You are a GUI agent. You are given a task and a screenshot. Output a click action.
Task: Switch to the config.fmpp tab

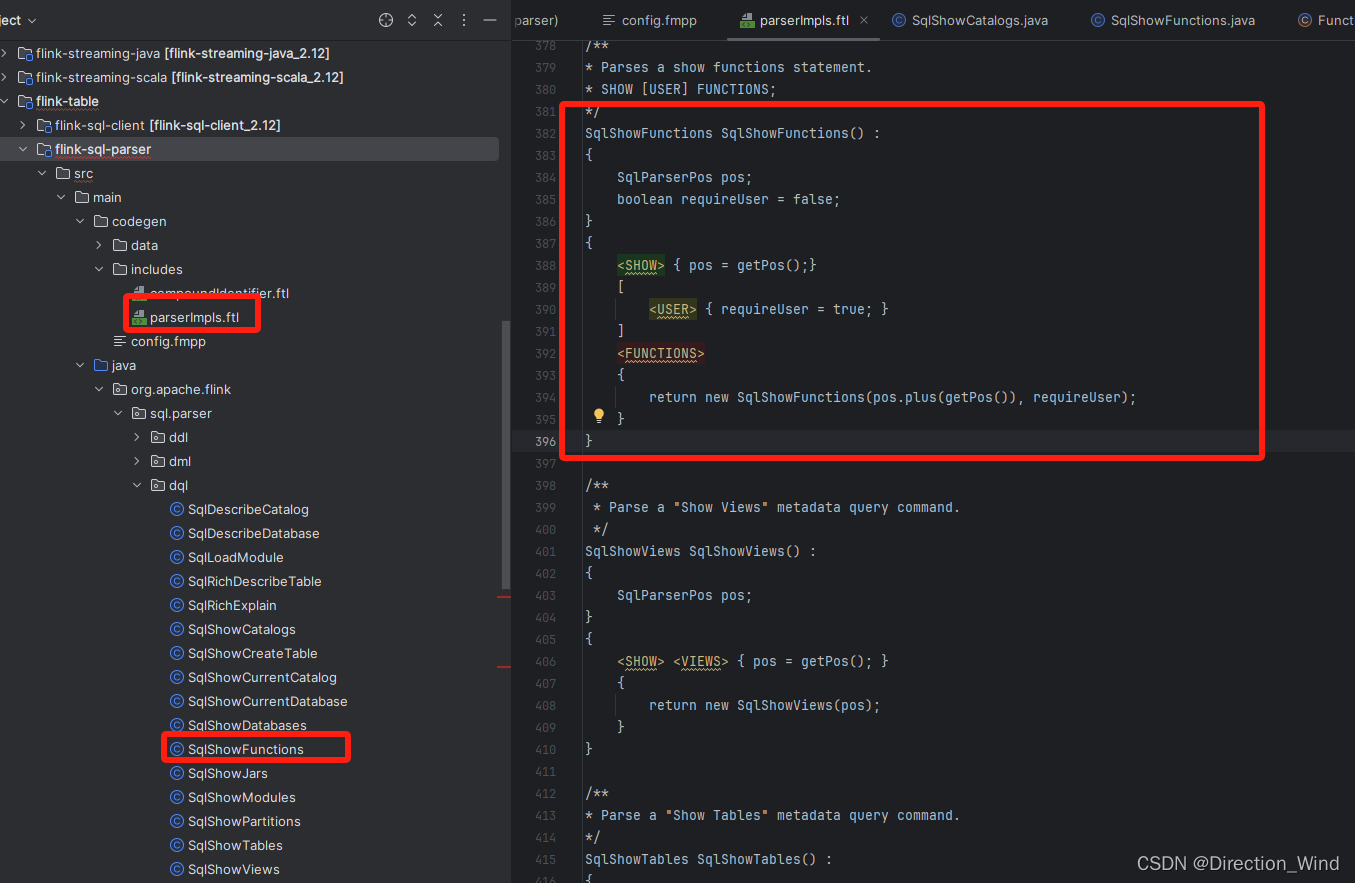pos(650,20)
